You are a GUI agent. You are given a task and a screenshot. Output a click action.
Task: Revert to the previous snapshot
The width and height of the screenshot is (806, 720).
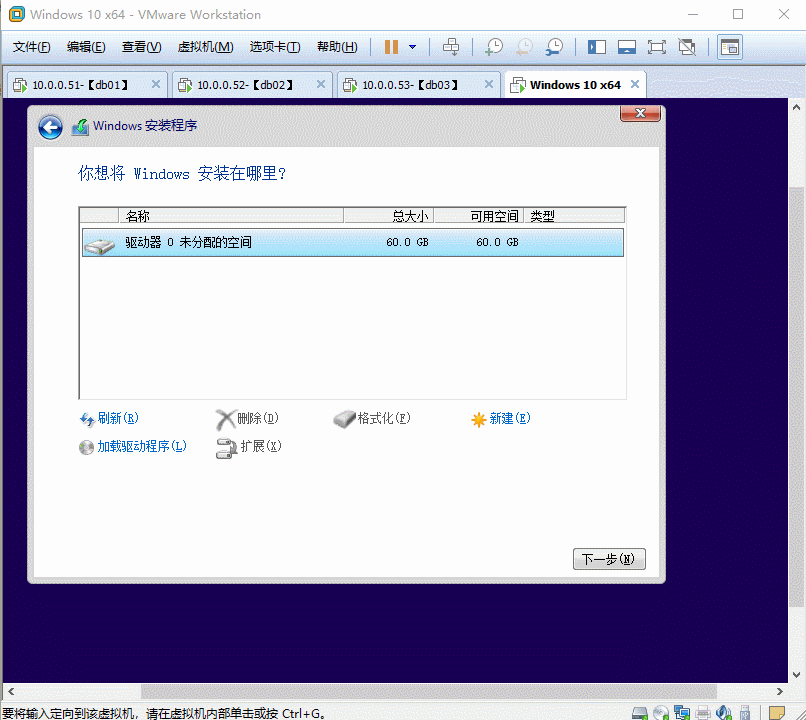(x=524, y=47)
